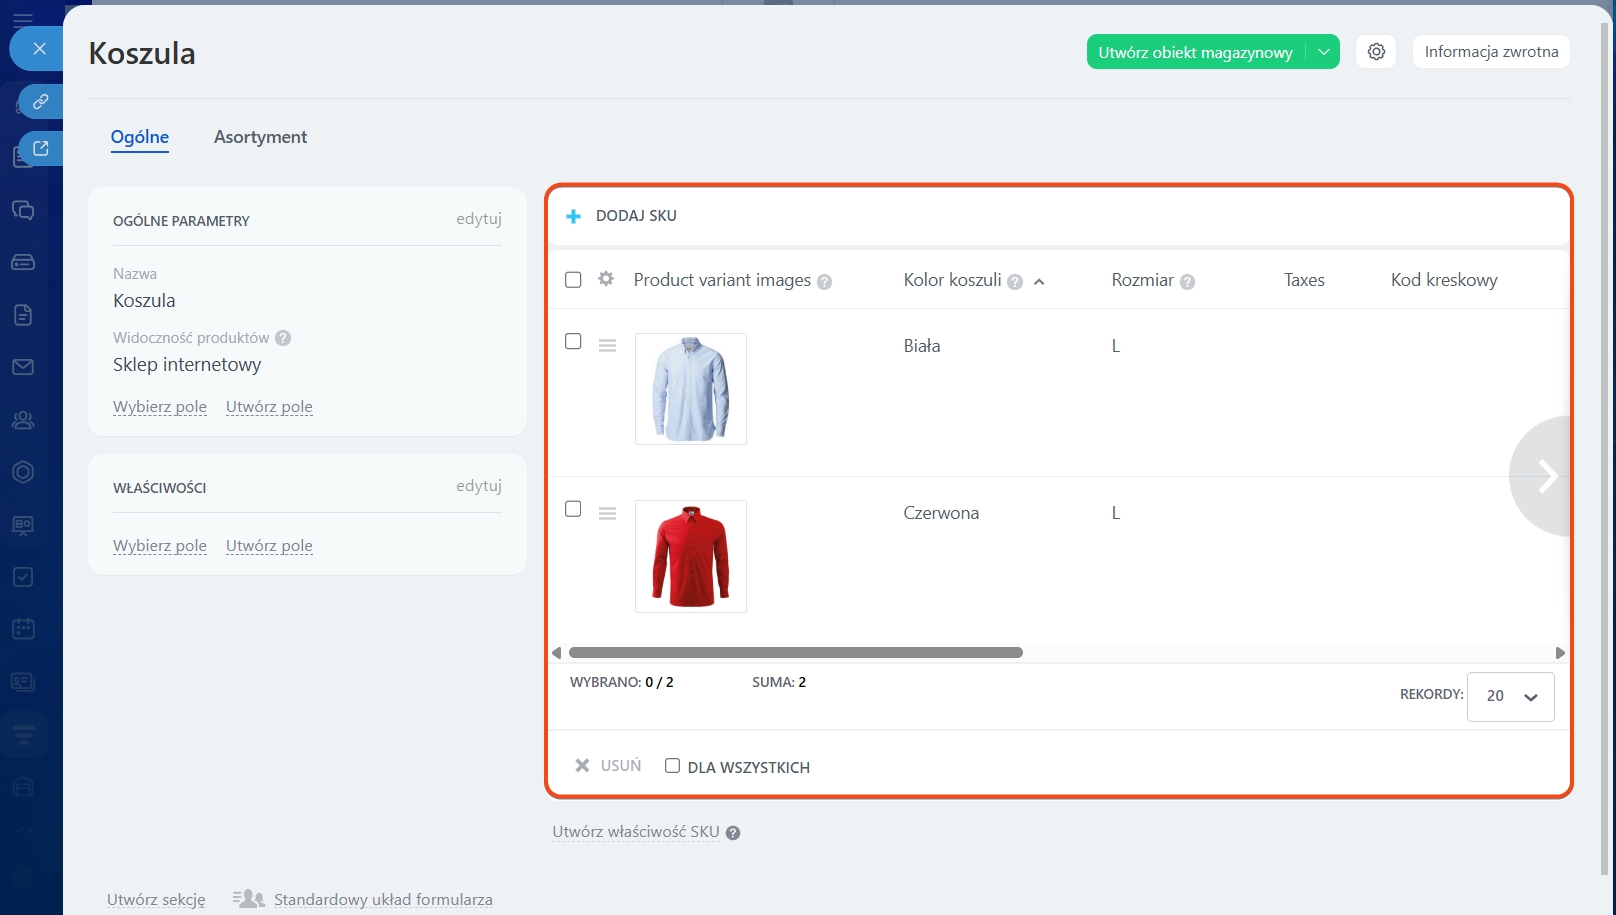The height and width of the screenshot is (915, 1616).
Task: Open grid column settings gear icon
Action: pyautogui.click(x=606, y=279)
